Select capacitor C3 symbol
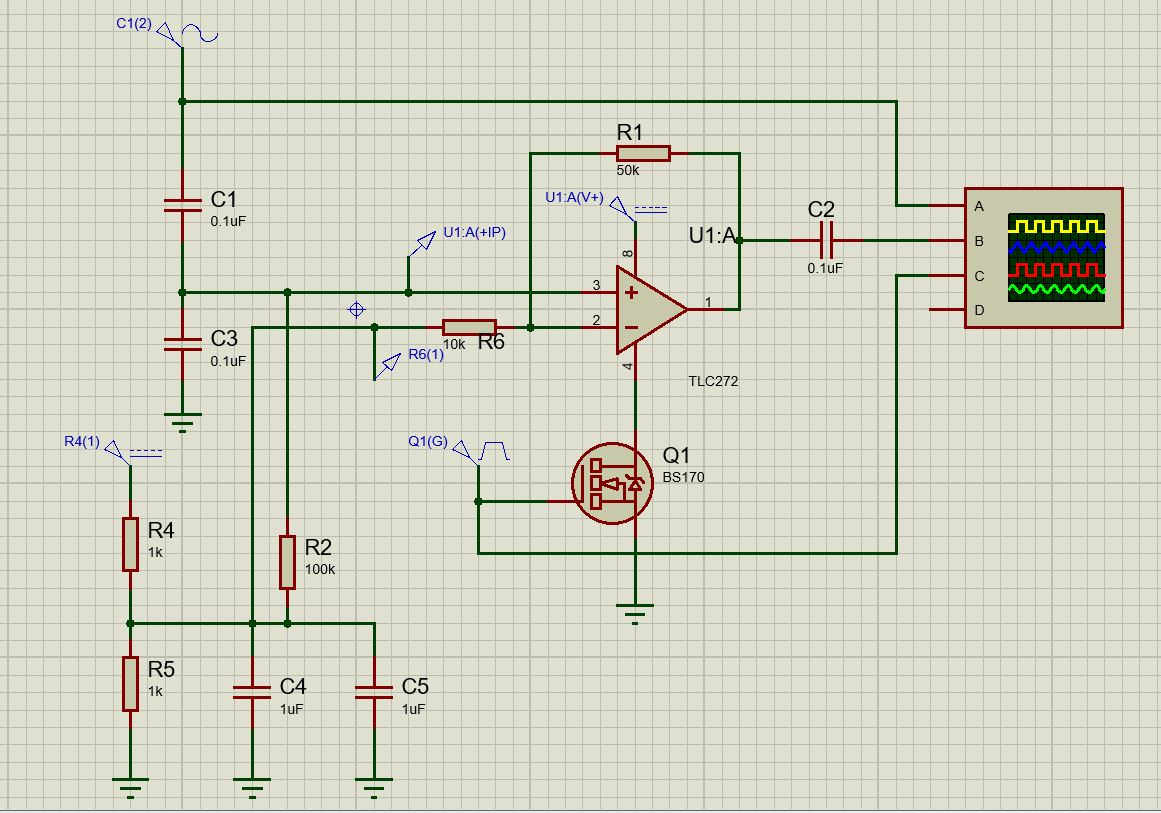 [x=182, y=344]
